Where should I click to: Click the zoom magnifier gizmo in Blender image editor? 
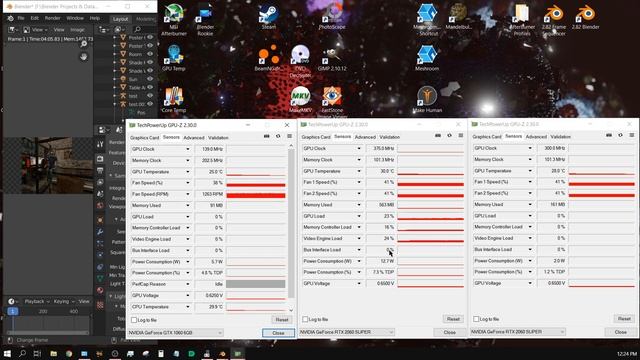click(84, 44)
